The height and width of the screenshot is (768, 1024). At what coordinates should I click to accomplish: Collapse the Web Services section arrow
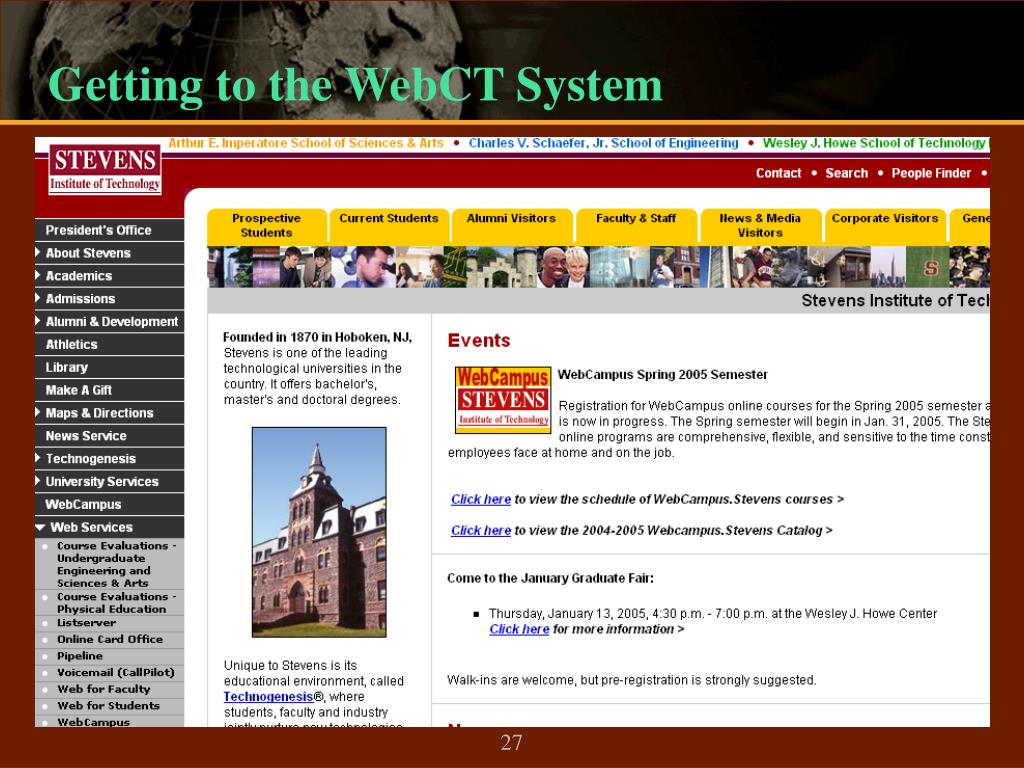click(40, 527)
